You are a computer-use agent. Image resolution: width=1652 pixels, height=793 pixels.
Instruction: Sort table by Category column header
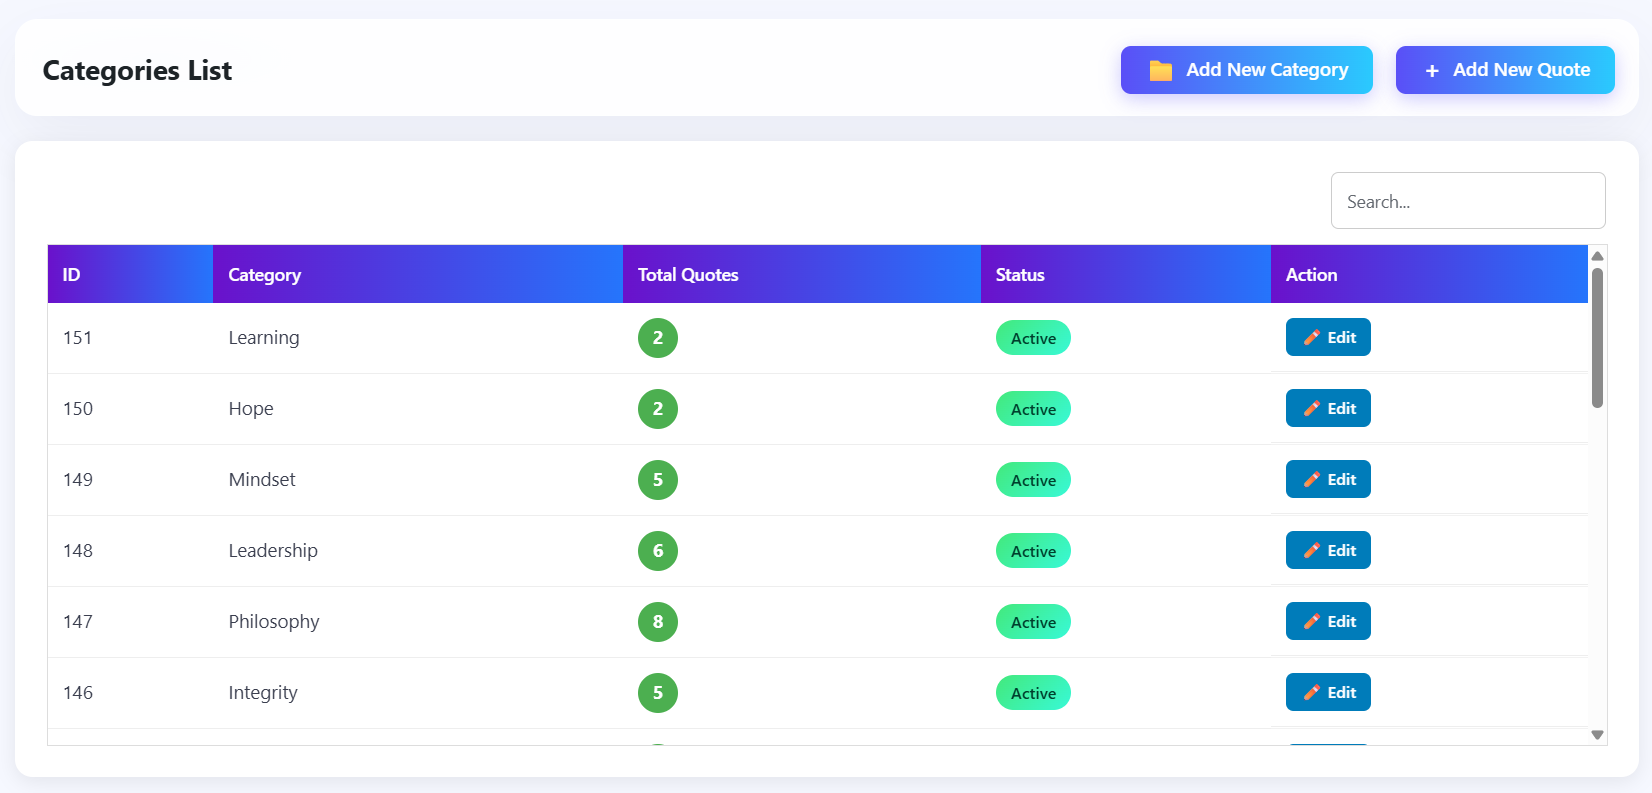(x=264, y=275)
